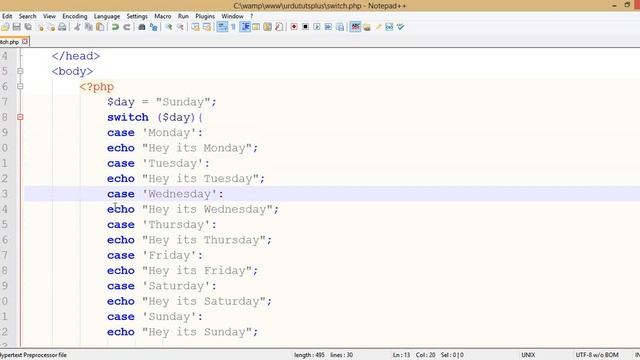The width and height of the screenshot is (640, 360).
Task: Toggle the Indent Guide toolbar icon
Action: 245,27
